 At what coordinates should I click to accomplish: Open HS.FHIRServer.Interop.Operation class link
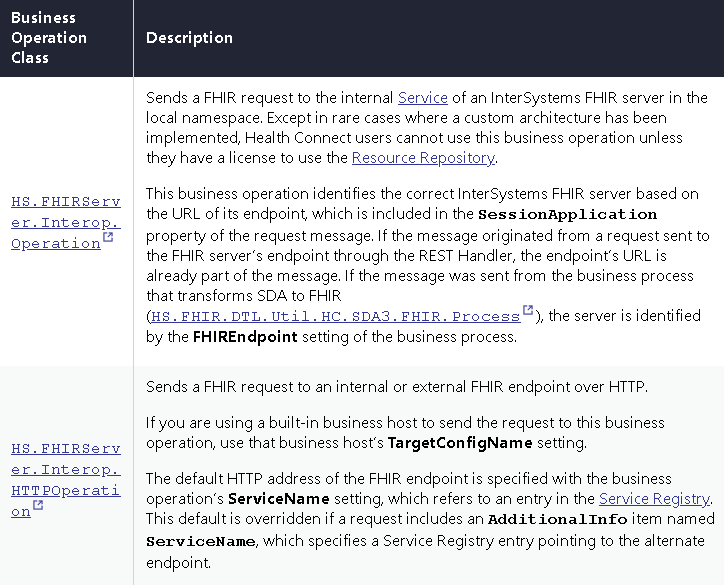pyautogui.click(x=65, y=222)
